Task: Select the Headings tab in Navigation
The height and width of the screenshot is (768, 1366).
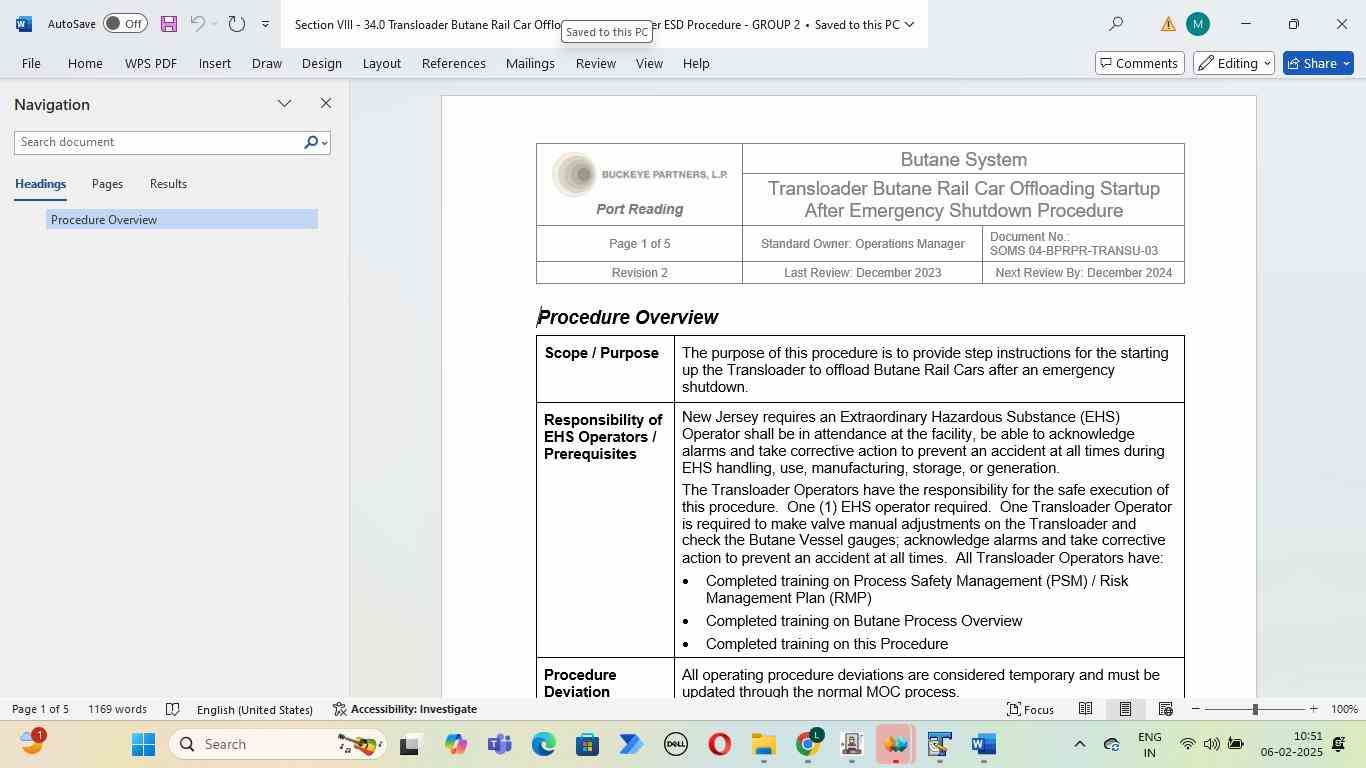Action: click(40, 184)
